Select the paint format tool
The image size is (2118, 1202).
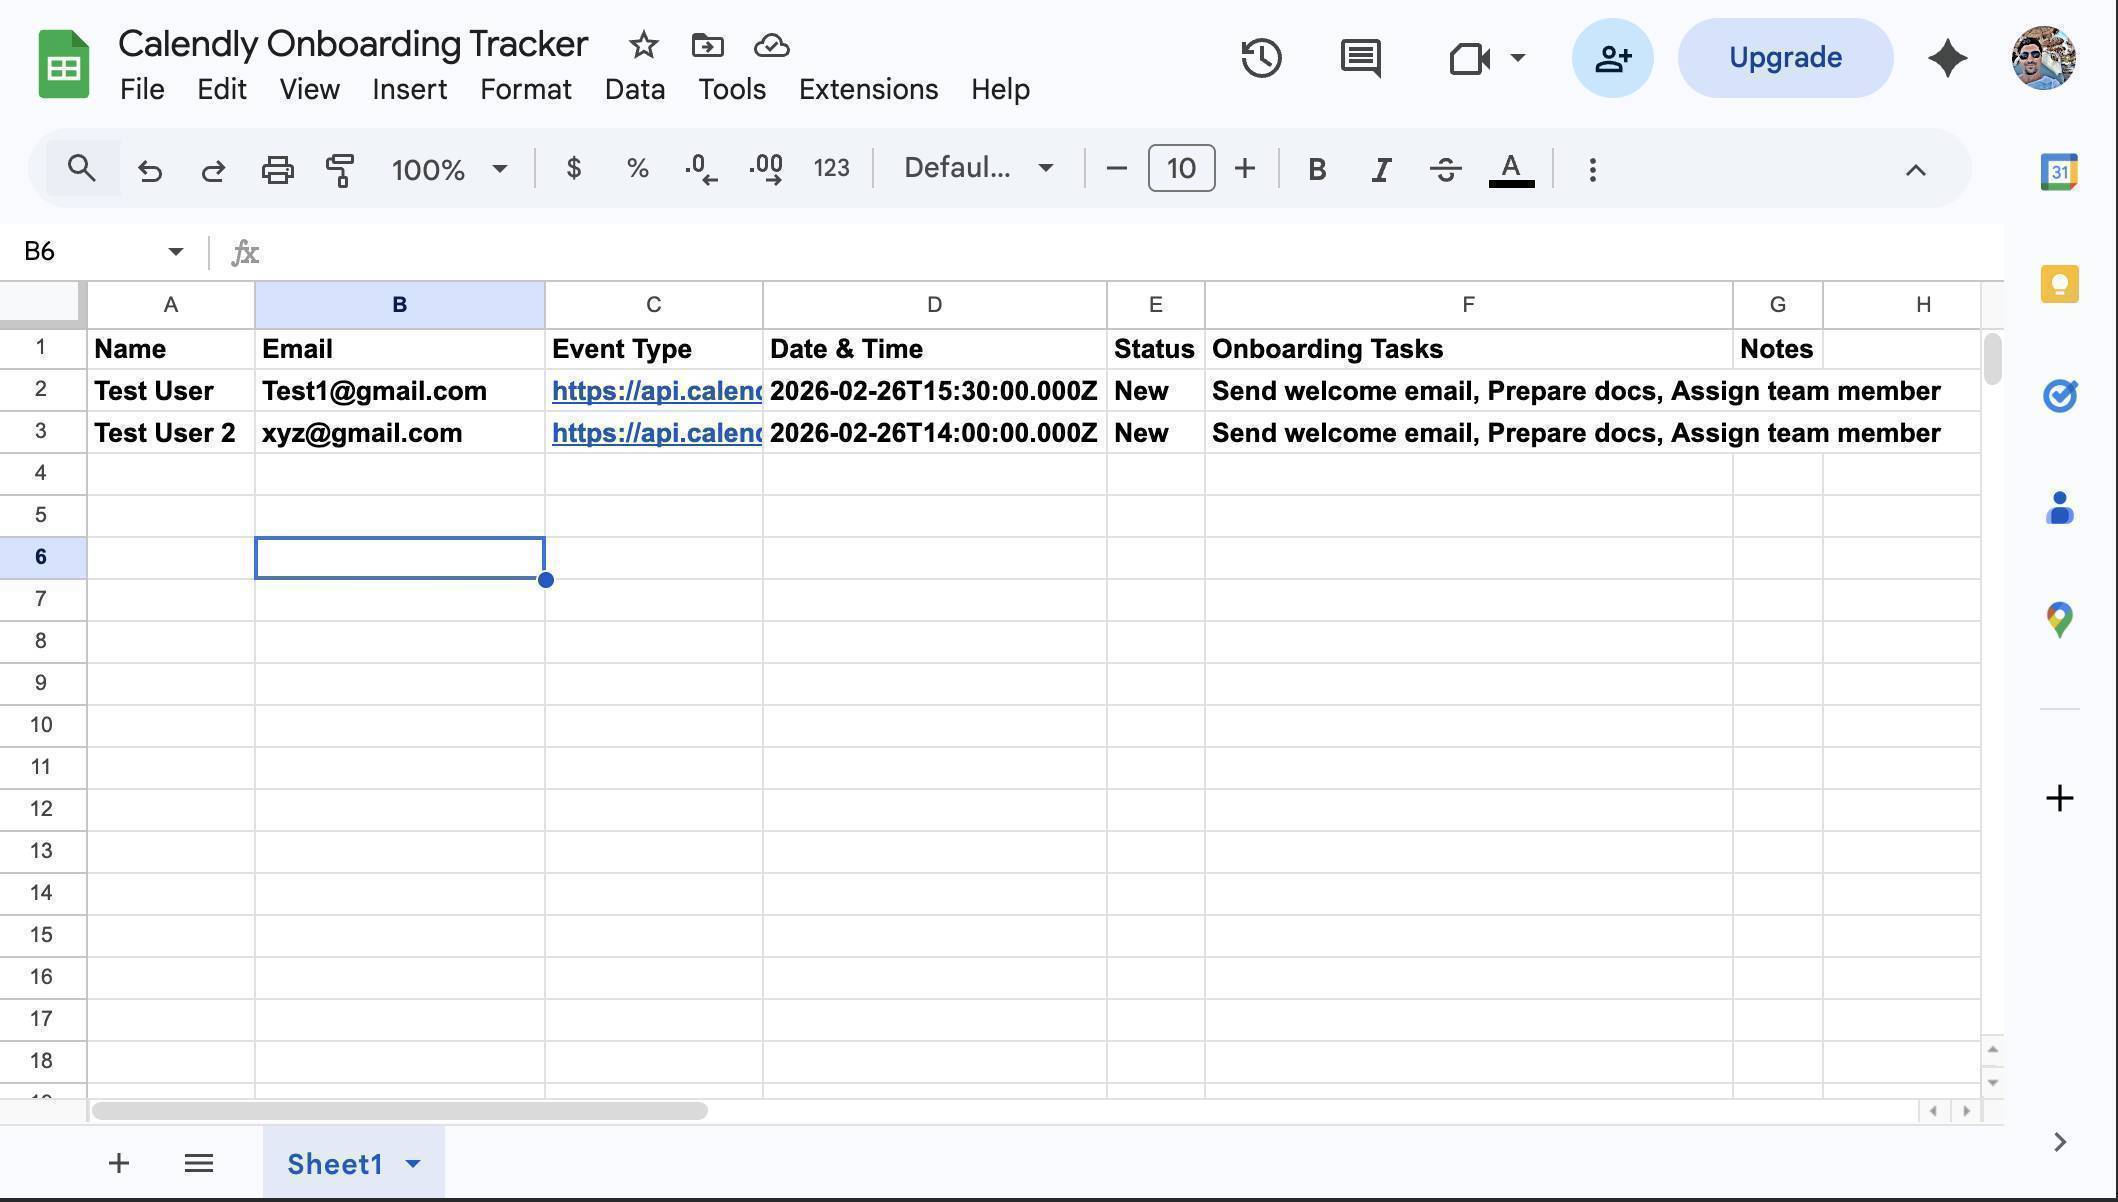[x=339, y=169]
